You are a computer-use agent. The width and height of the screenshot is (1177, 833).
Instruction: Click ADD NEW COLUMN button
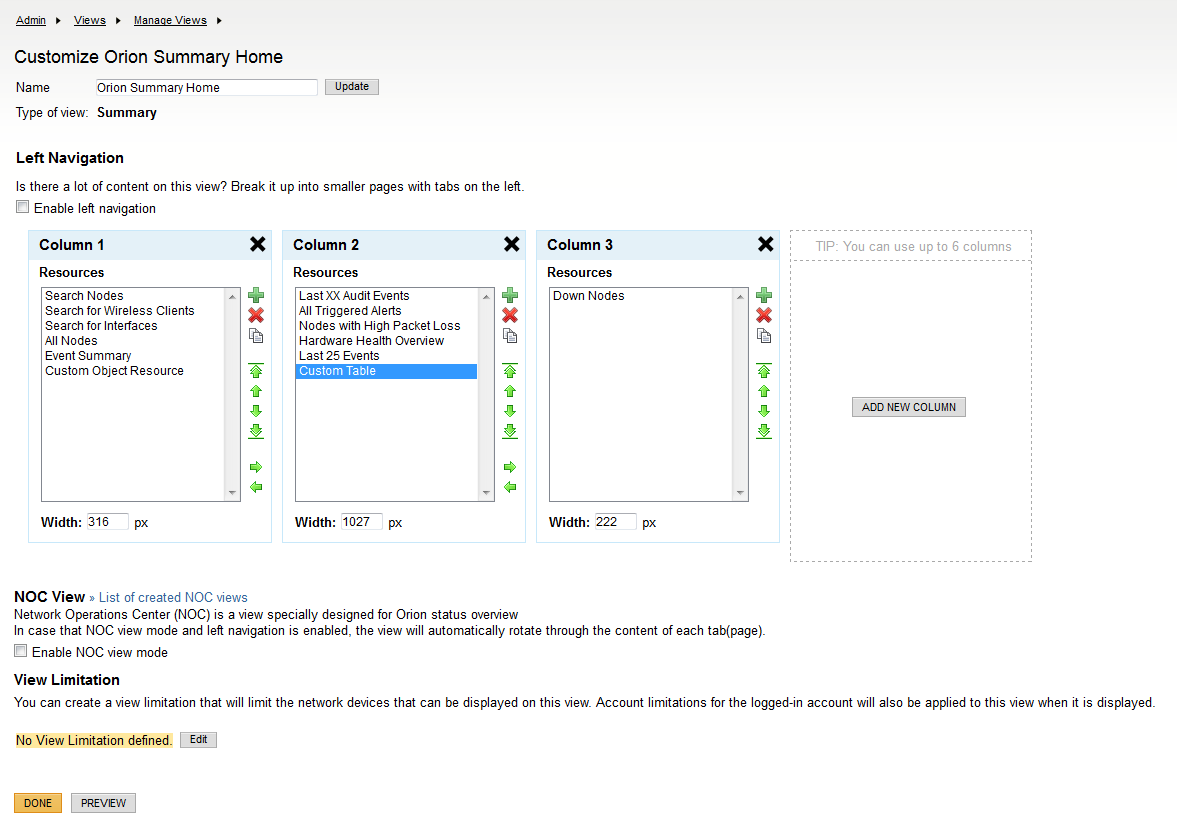909,407
